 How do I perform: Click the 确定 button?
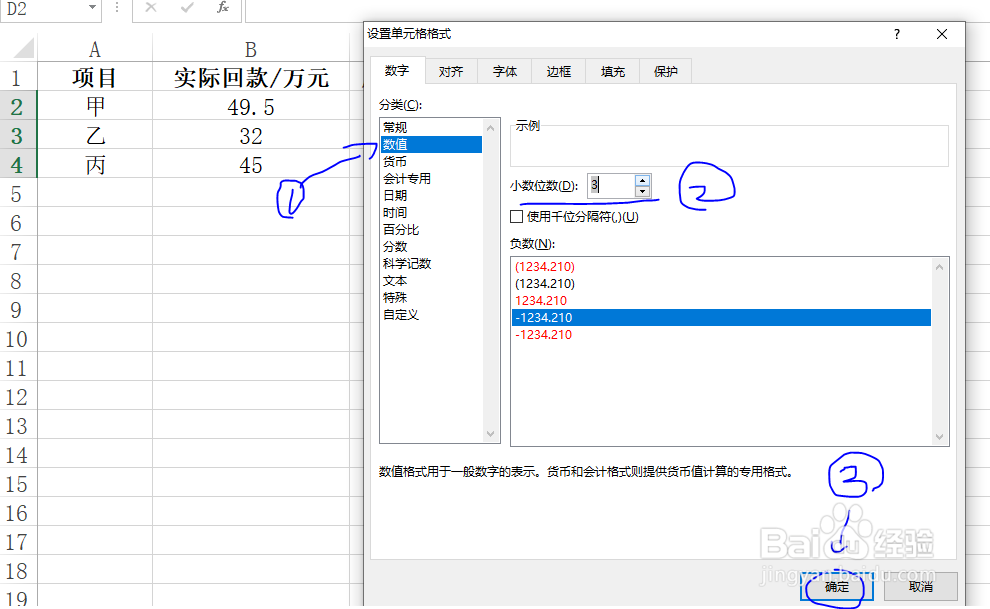coord(837,587)
